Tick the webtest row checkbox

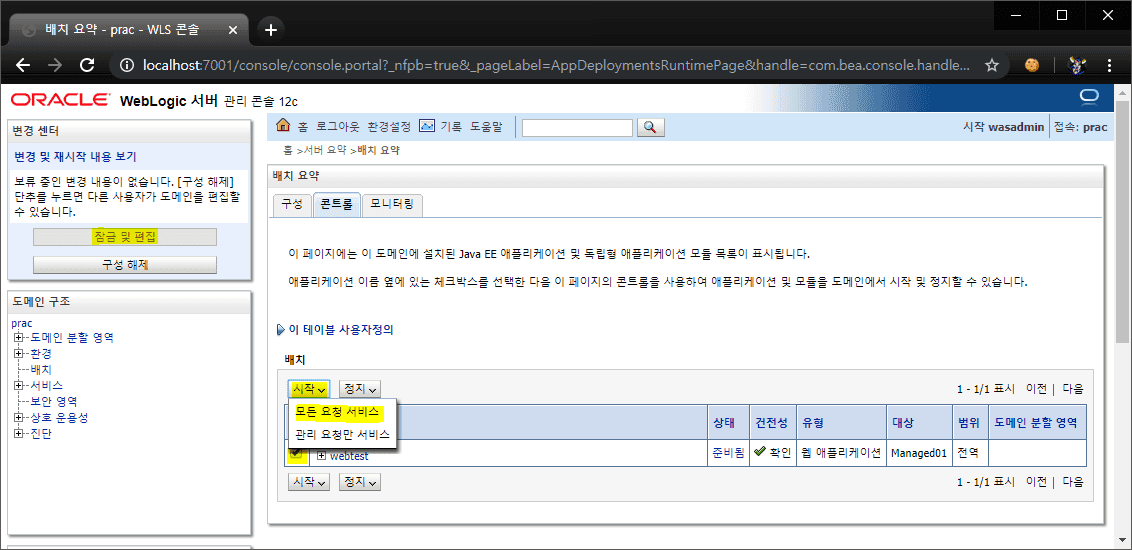296,453
